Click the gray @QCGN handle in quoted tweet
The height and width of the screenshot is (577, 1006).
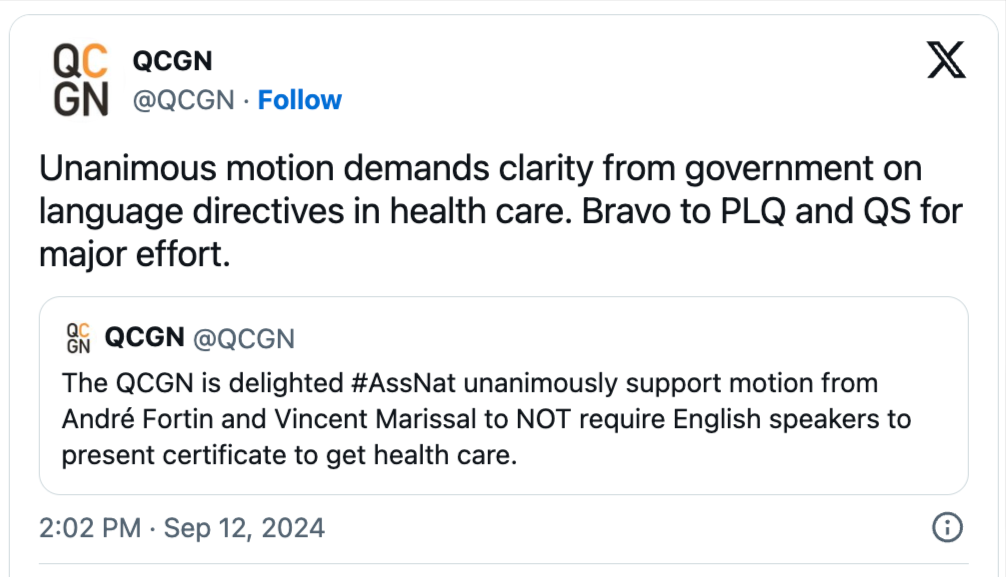(243, 339)
